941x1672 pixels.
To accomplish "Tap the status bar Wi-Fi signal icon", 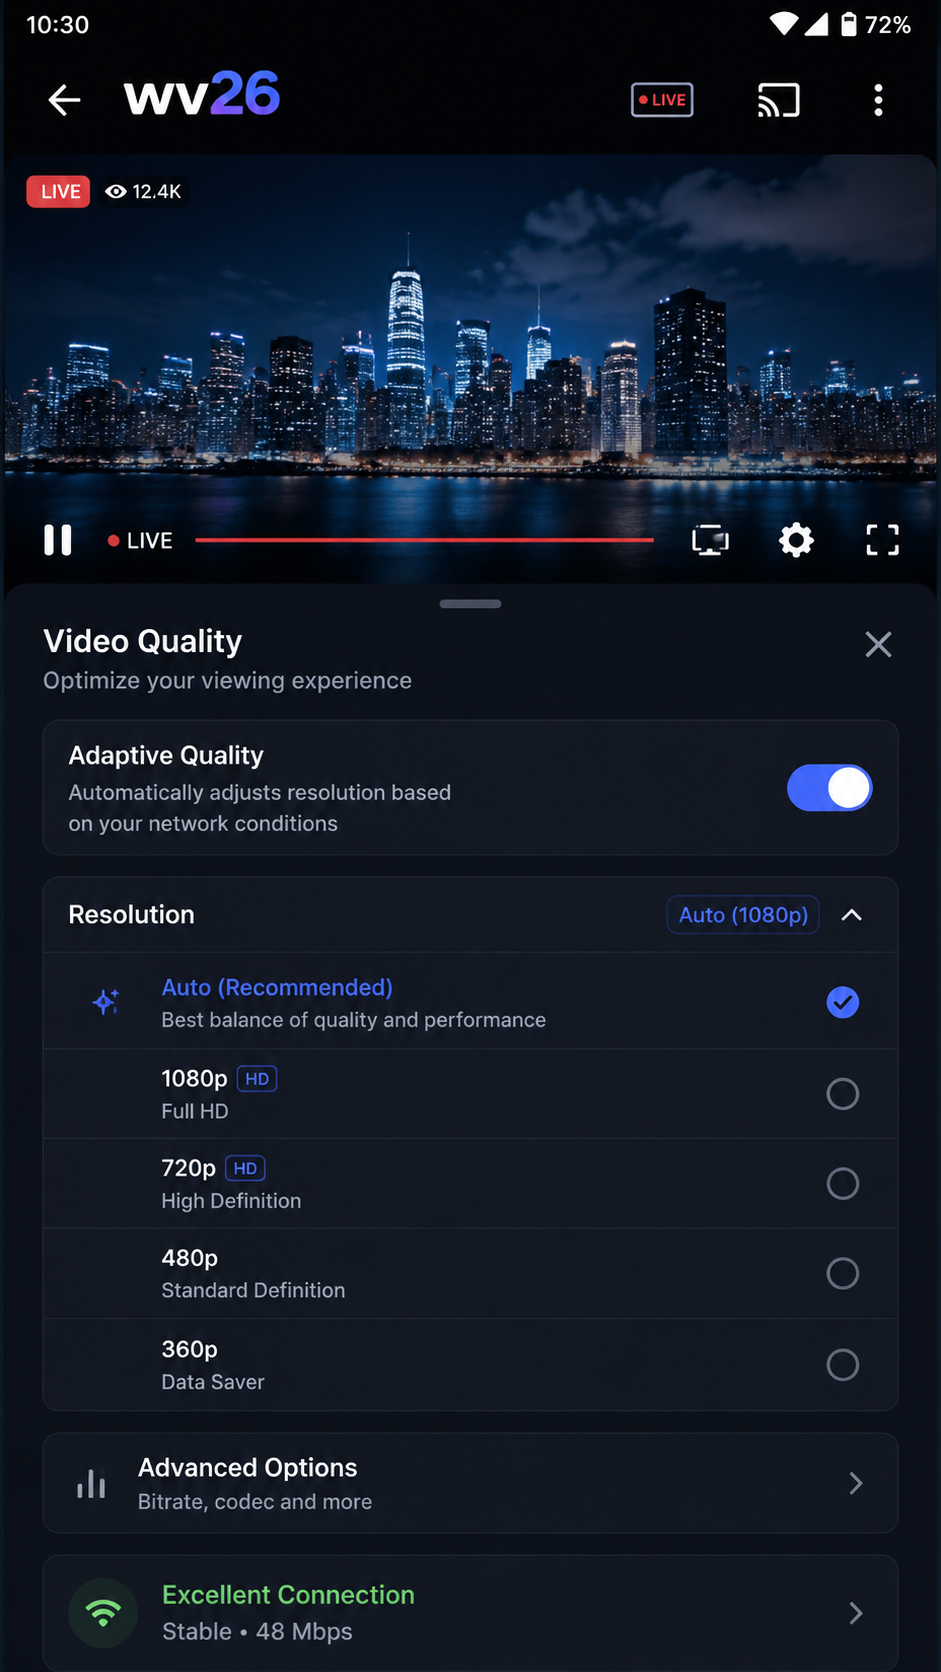I will pos(784,24).
